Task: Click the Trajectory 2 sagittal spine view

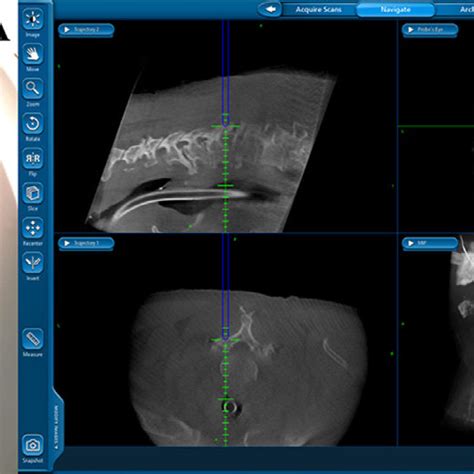Action: click(x=226, y=127)
